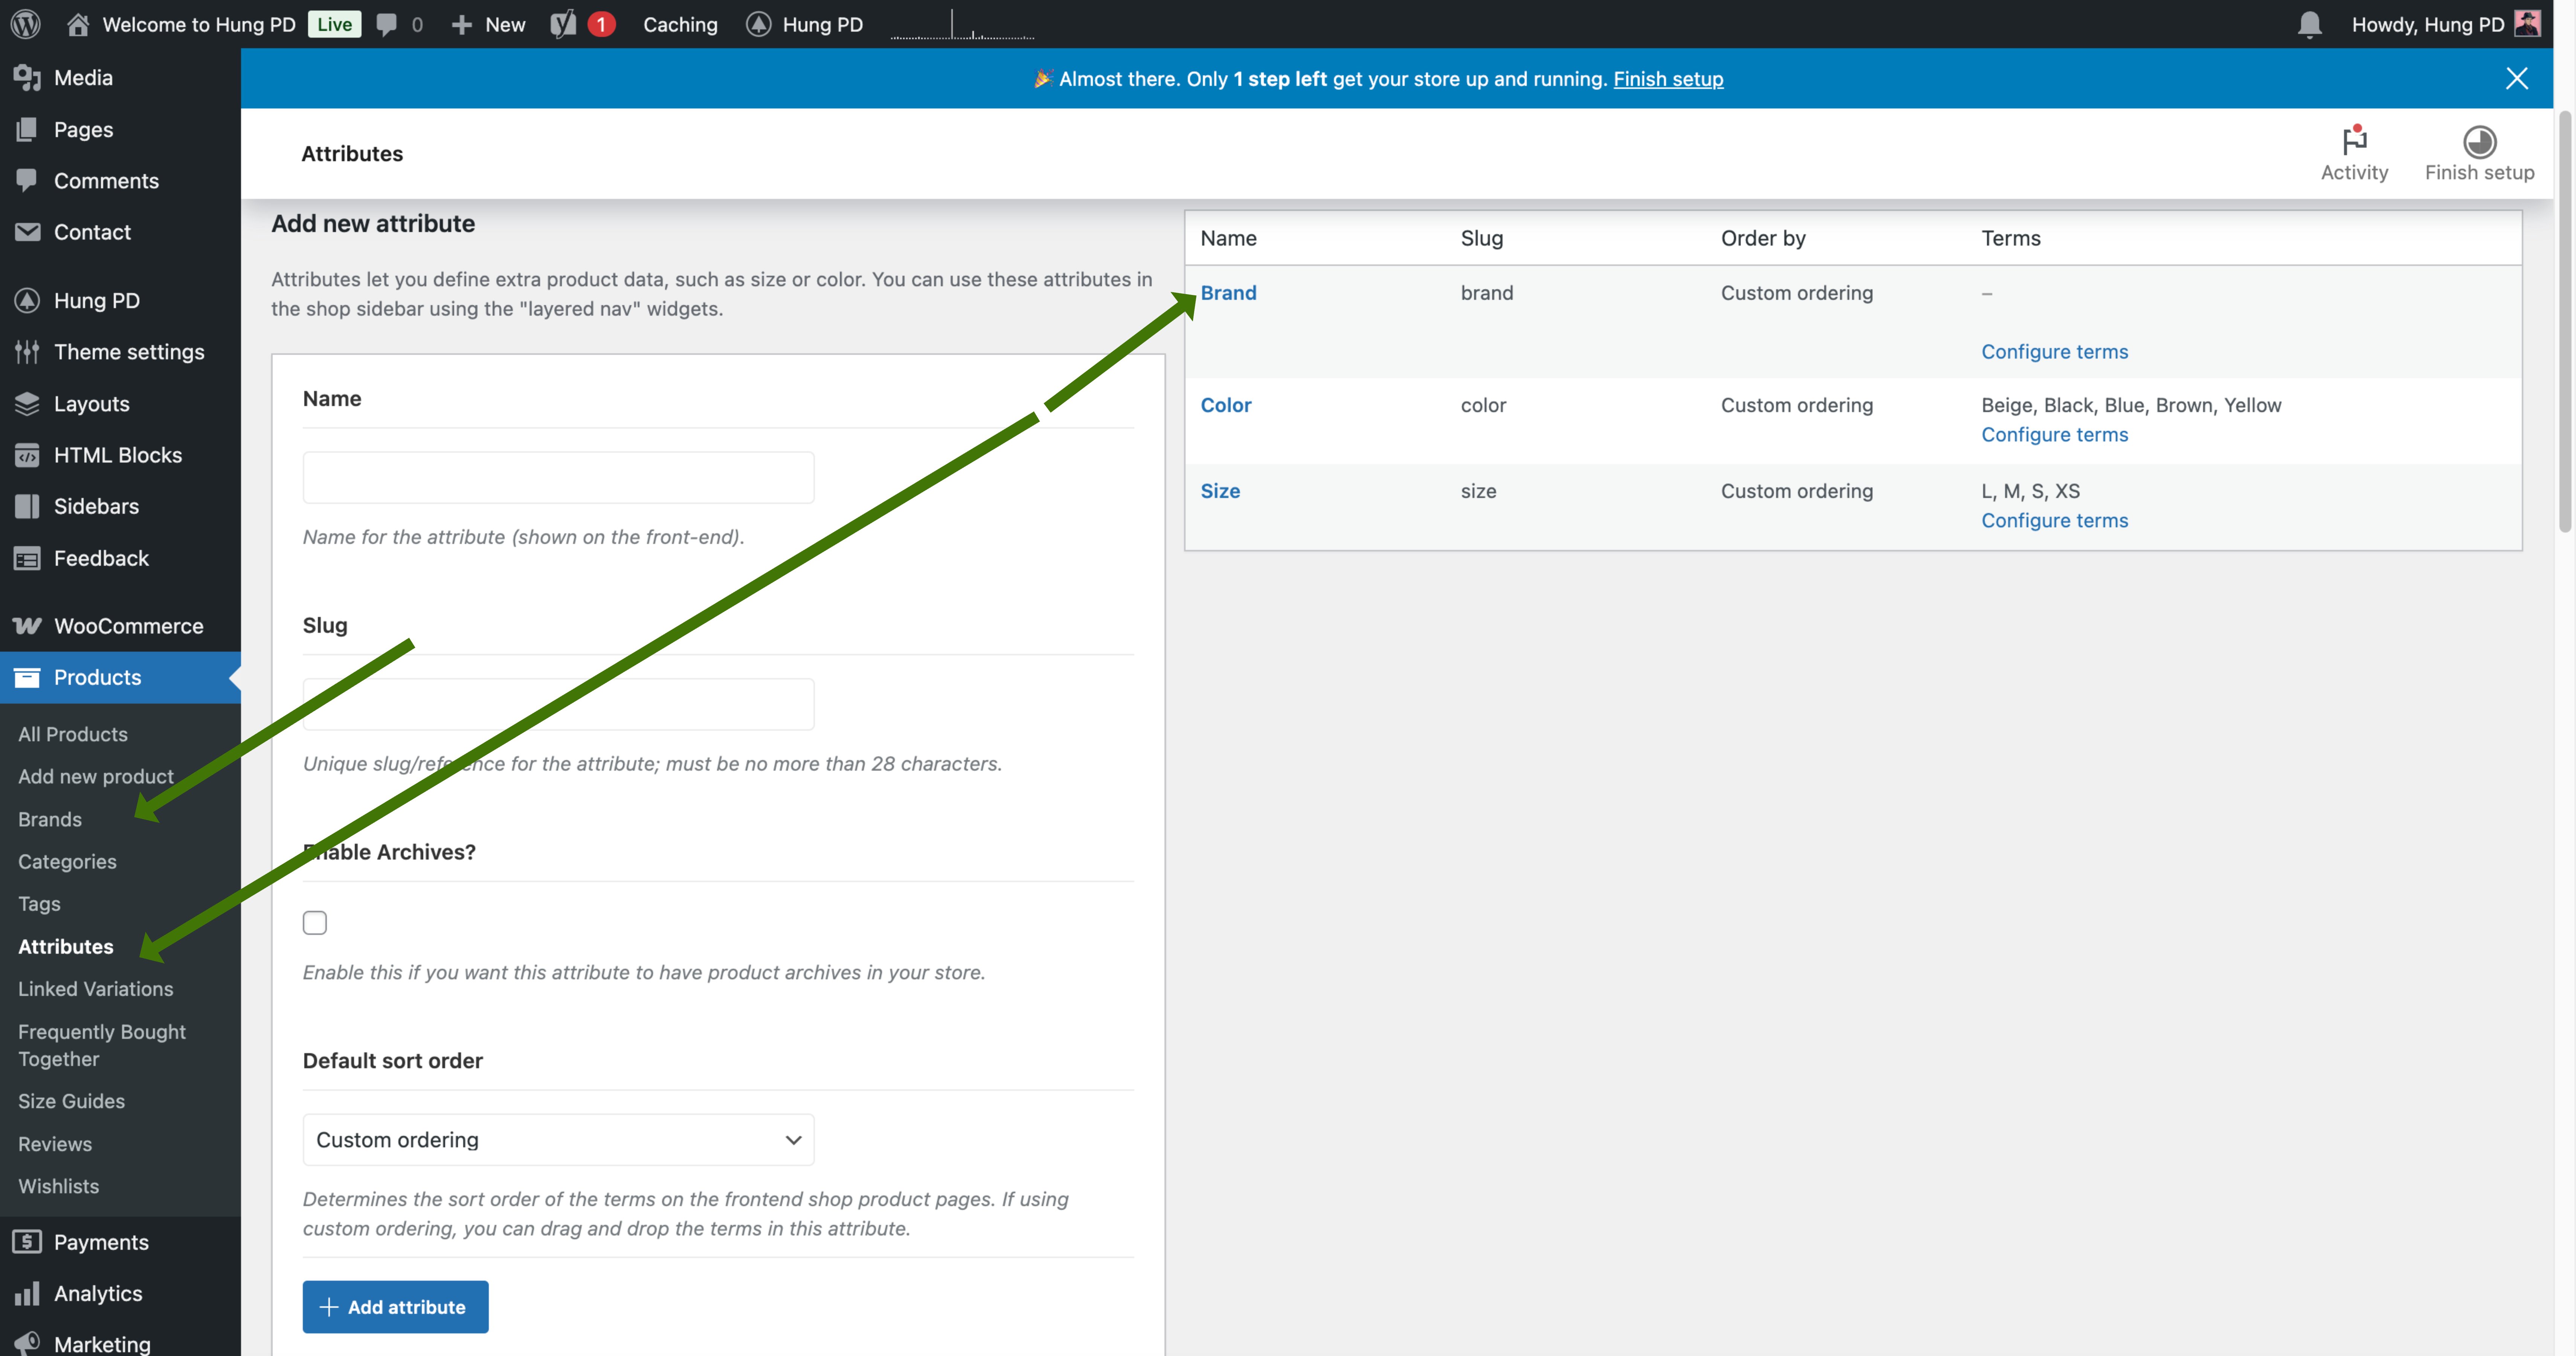Tick the Enable Archives checkbox
The height and width of the screenshot is (1356, 2576).
[x=314, y=922]
